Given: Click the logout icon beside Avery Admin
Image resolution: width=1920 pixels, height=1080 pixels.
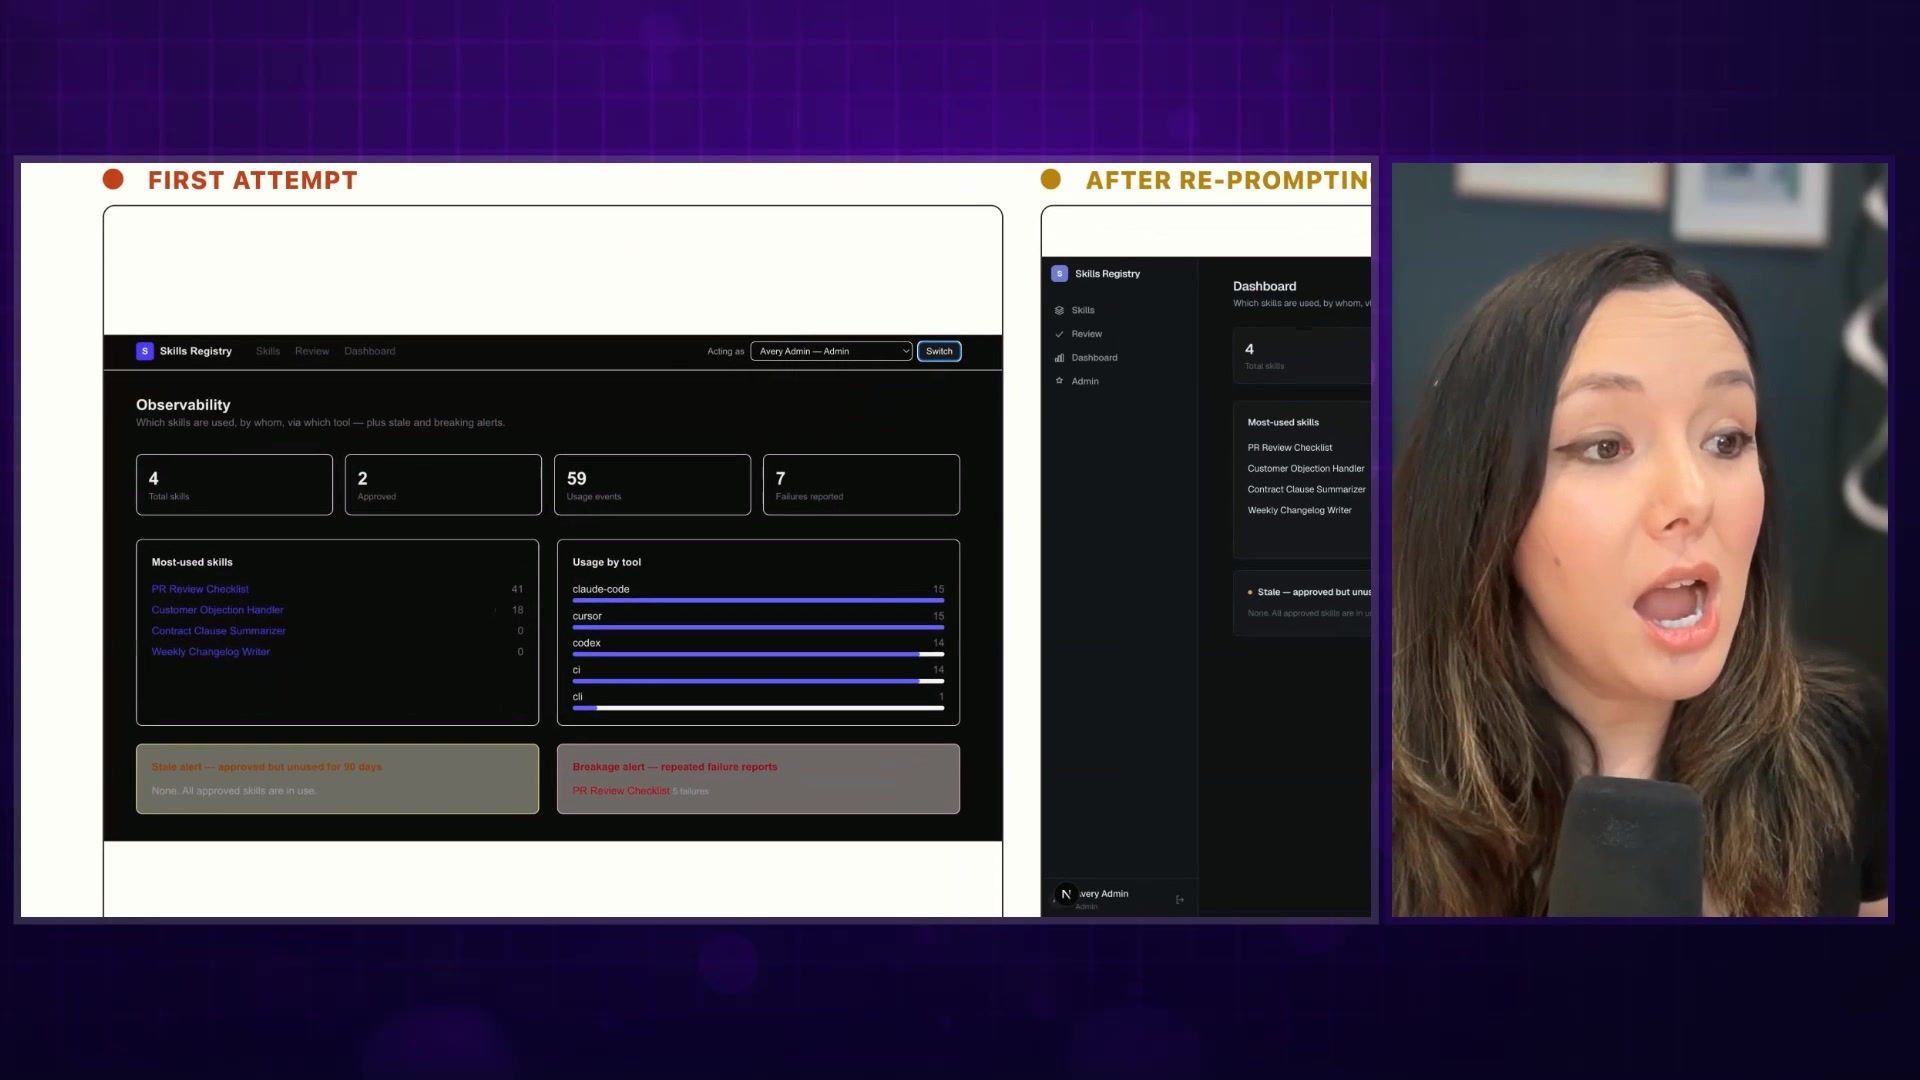Looking at the screenshot, I should pyautogui.click(x=1180, y=900).
